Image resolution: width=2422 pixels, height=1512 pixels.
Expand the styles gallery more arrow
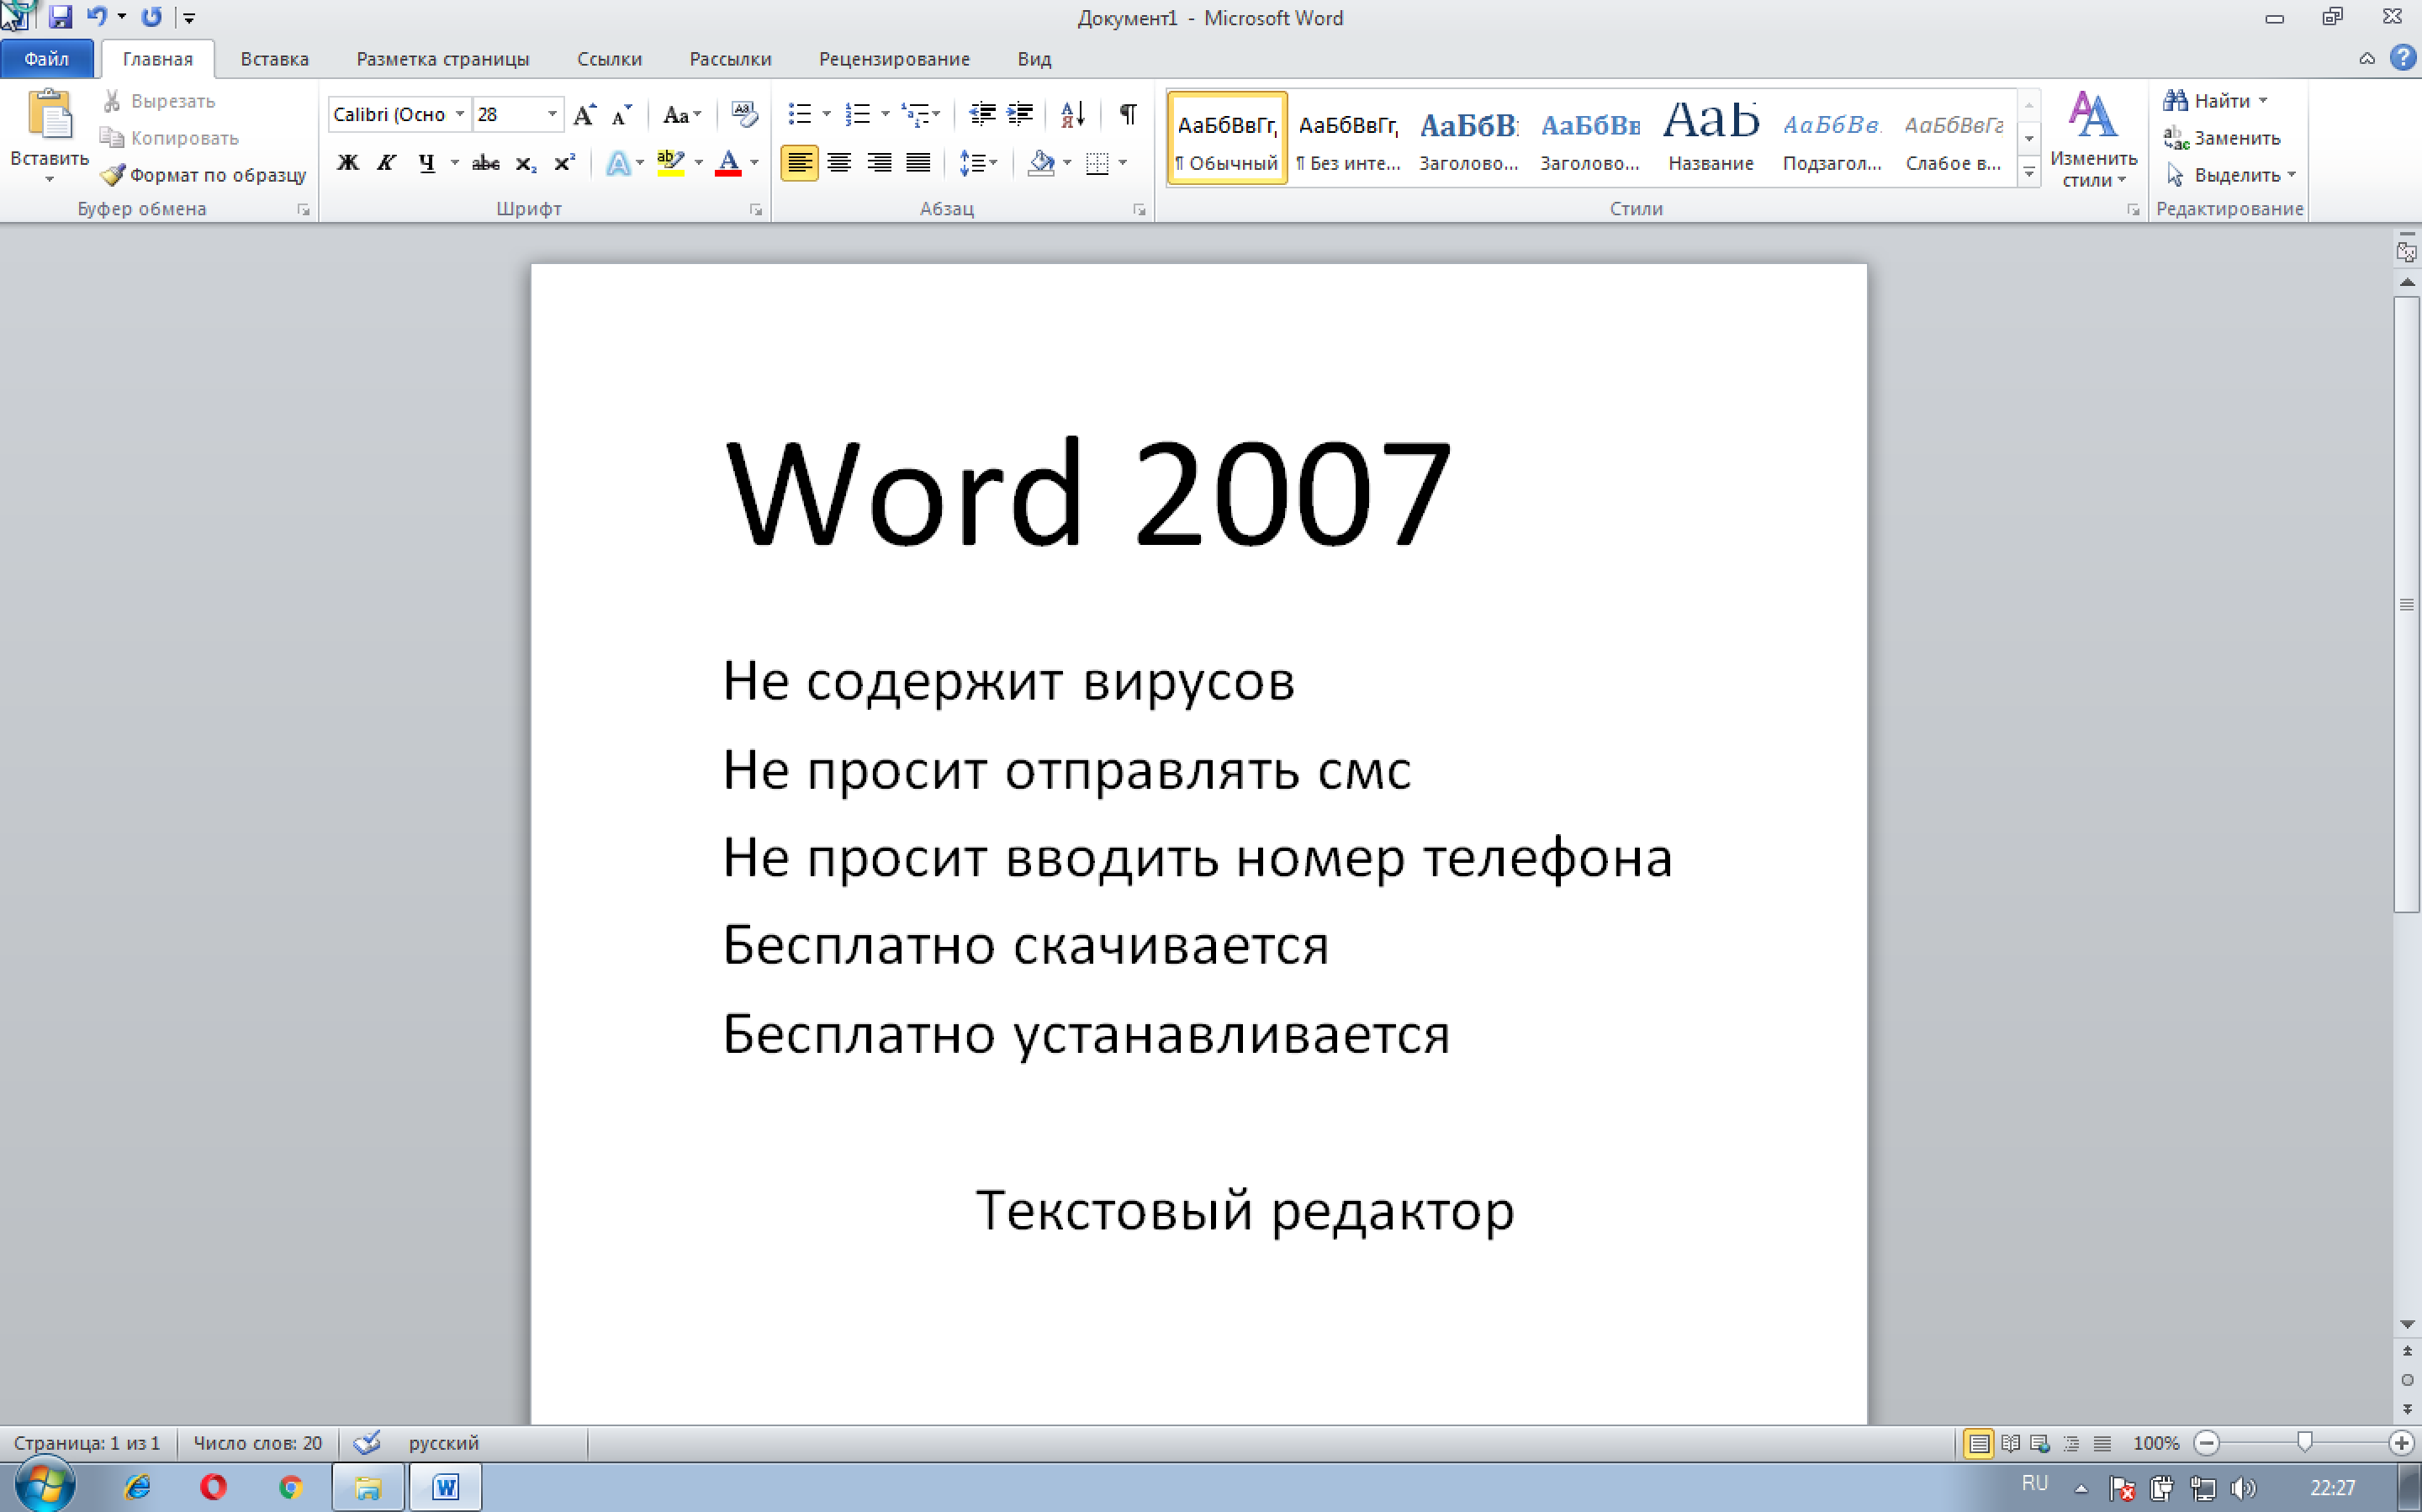2029,174
